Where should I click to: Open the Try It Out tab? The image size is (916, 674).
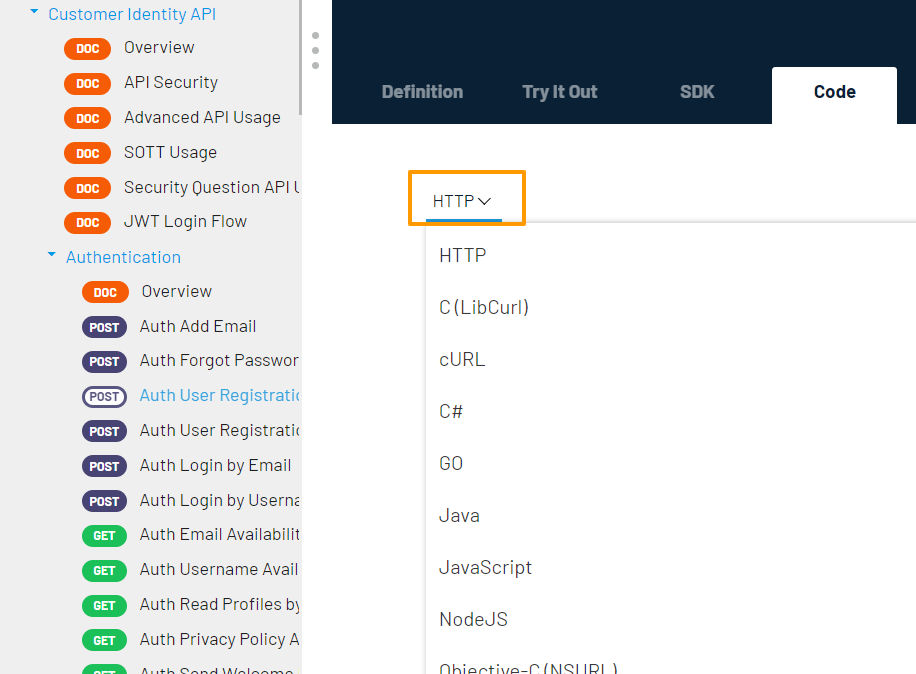point(559,92)
